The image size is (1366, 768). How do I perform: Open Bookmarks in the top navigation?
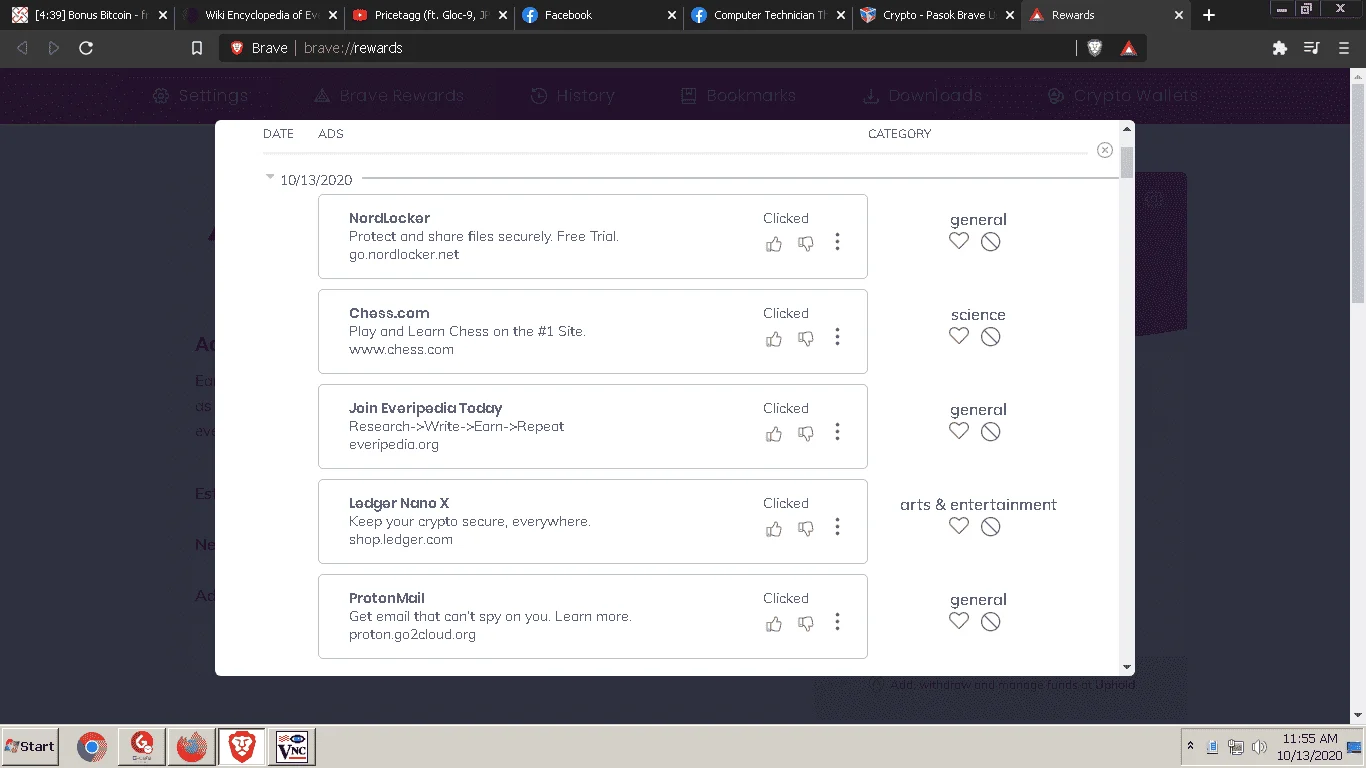point(738,96)
